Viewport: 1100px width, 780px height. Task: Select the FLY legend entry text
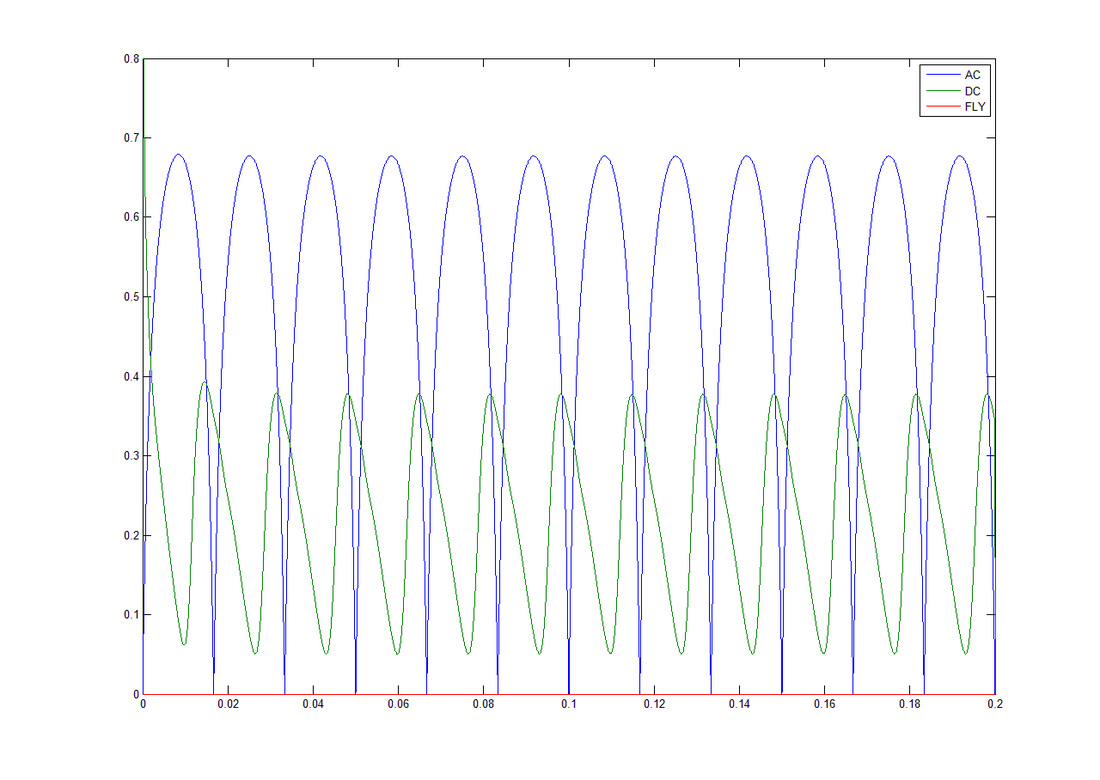click(x=974, y=106)
